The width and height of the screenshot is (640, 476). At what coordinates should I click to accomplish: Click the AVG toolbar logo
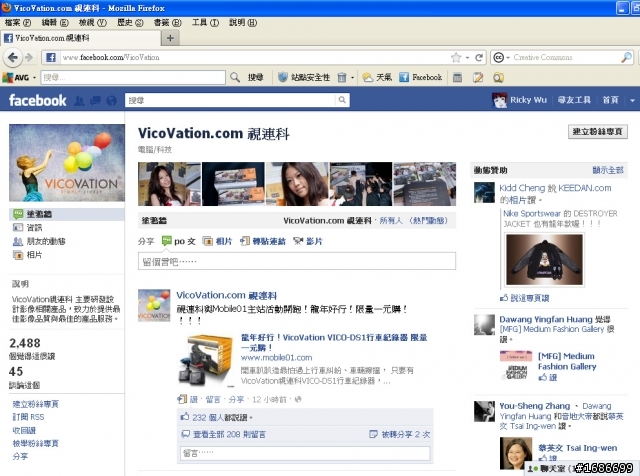point(16,77)
